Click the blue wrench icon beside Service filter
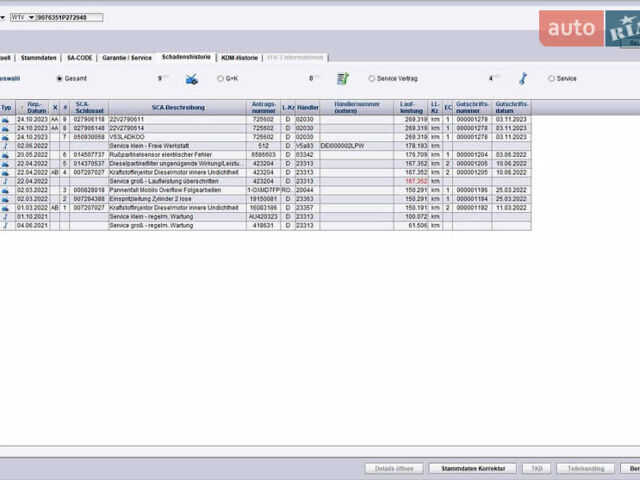640x480 pixels. [523, 79]
